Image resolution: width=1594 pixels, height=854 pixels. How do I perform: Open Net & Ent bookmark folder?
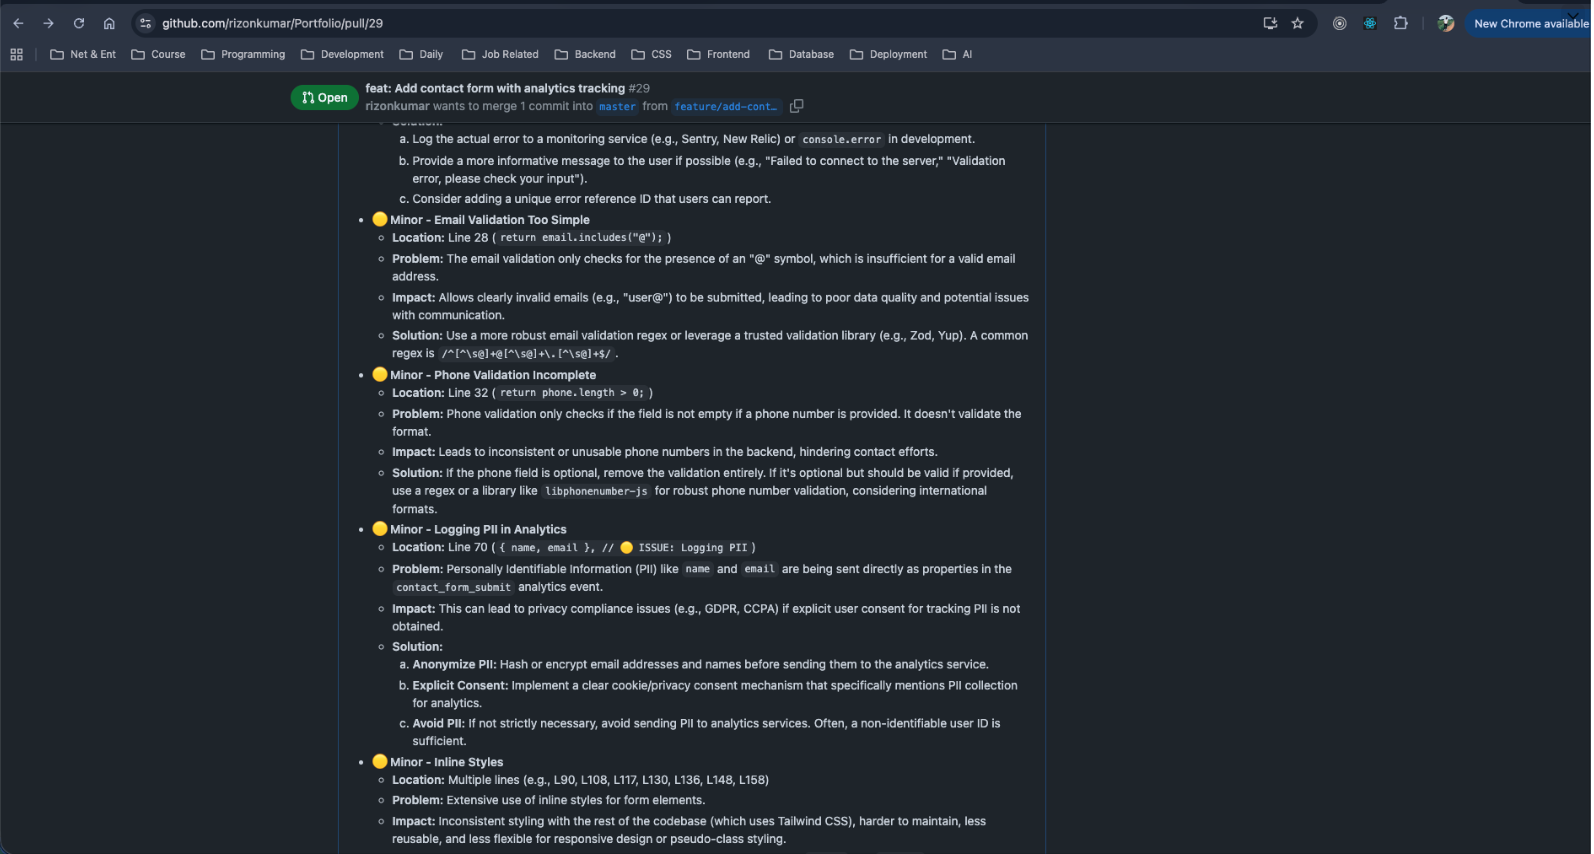[x=83, y=54]
